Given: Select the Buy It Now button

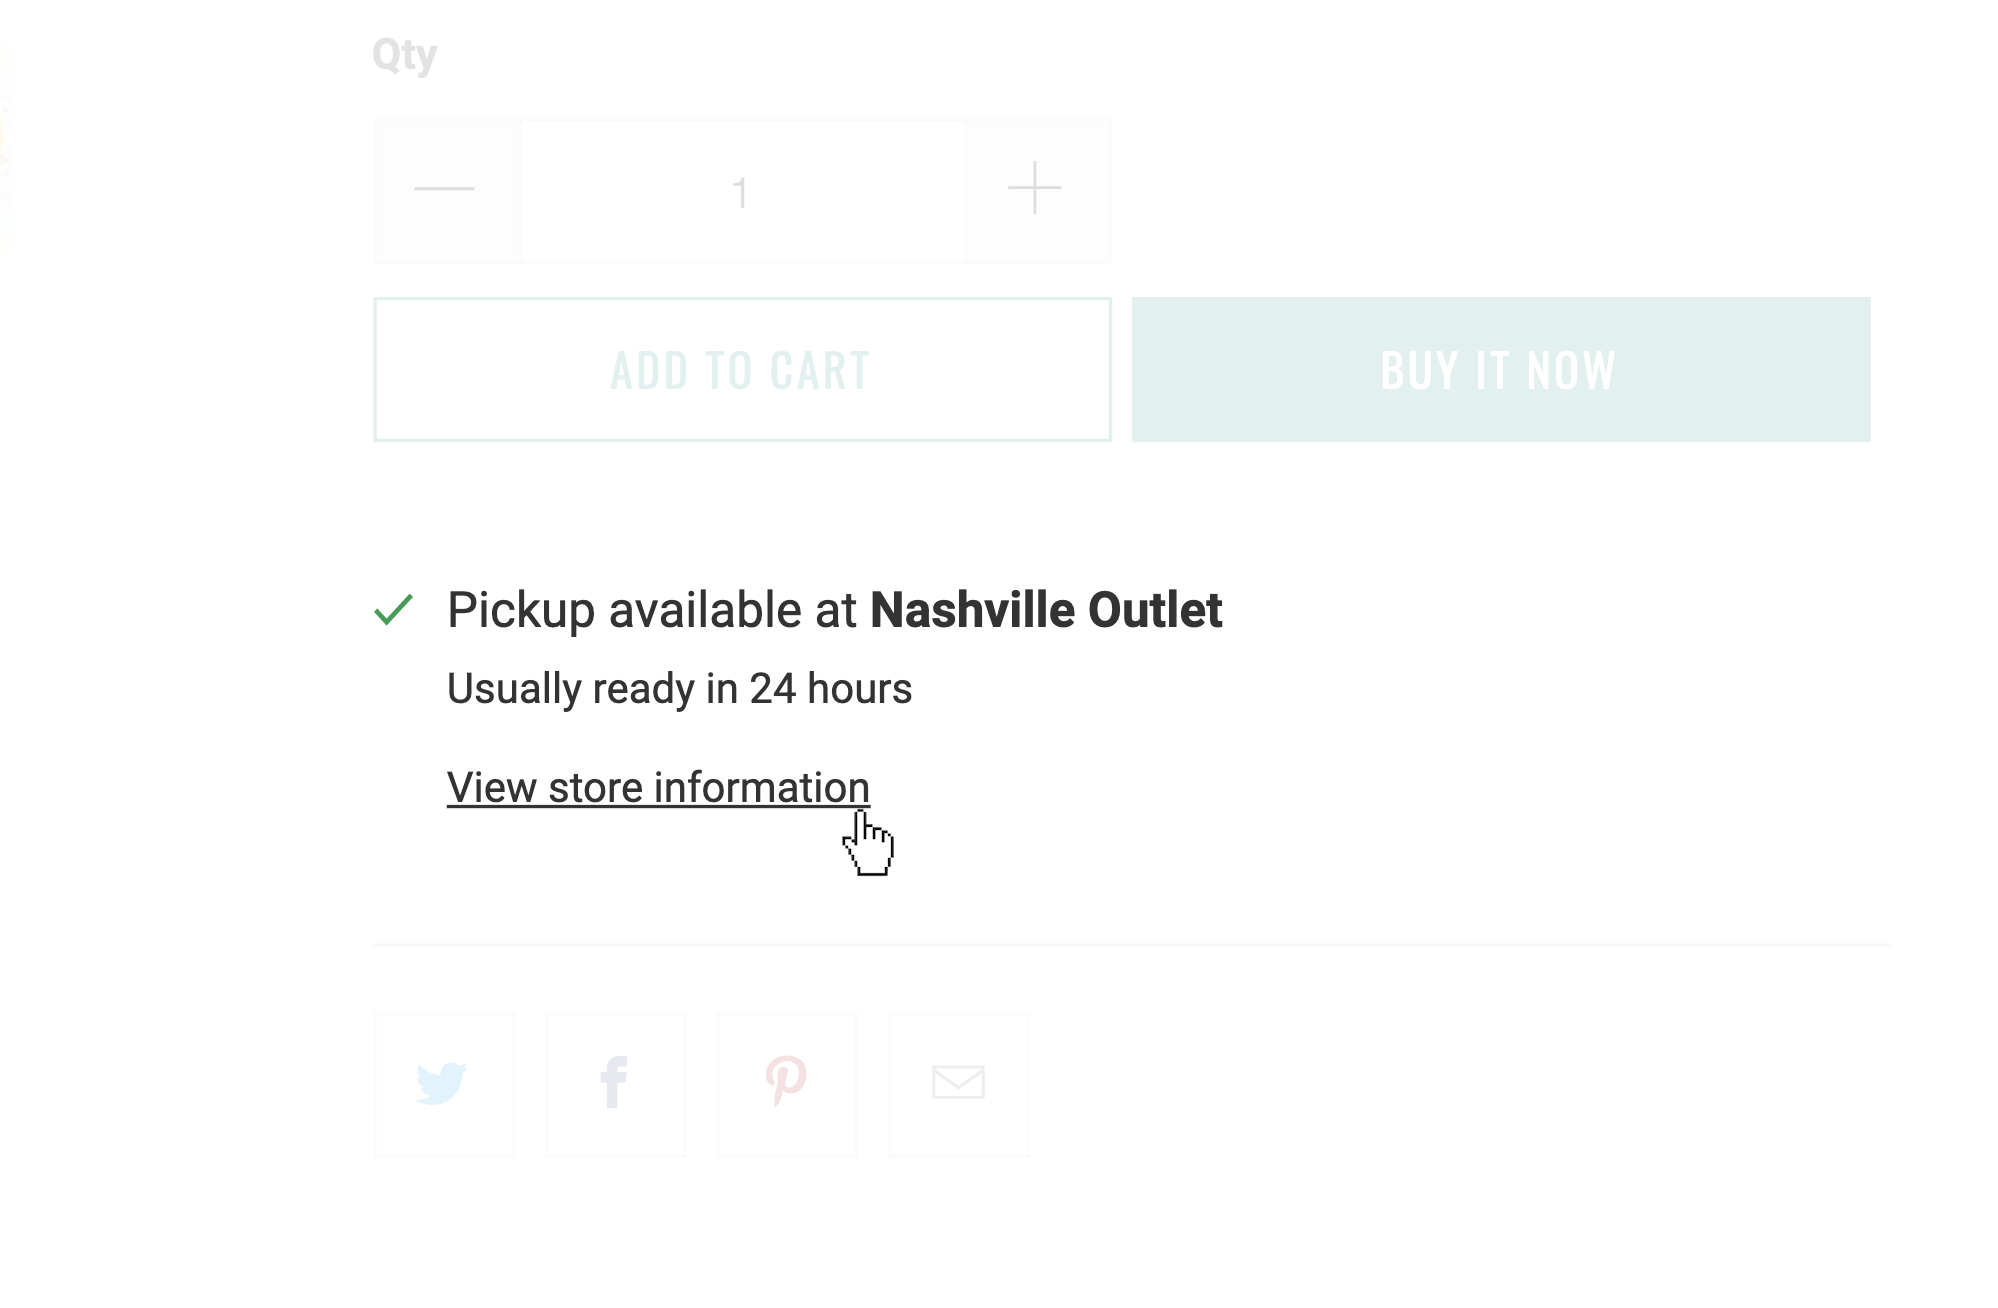Looking at the screenshot, I should click(1498, 369).
